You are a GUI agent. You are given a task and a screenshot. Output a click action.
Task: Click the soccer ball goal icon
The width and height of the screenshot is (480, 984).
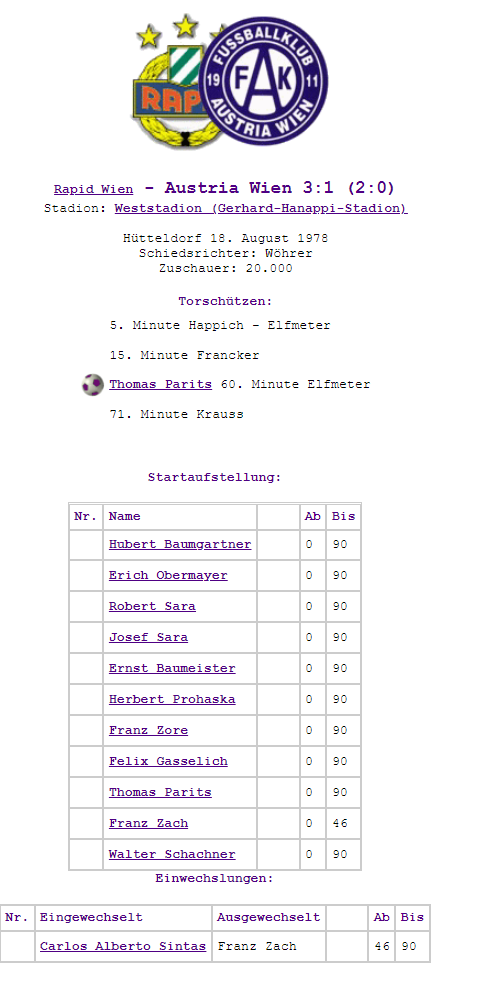[93, 385]
